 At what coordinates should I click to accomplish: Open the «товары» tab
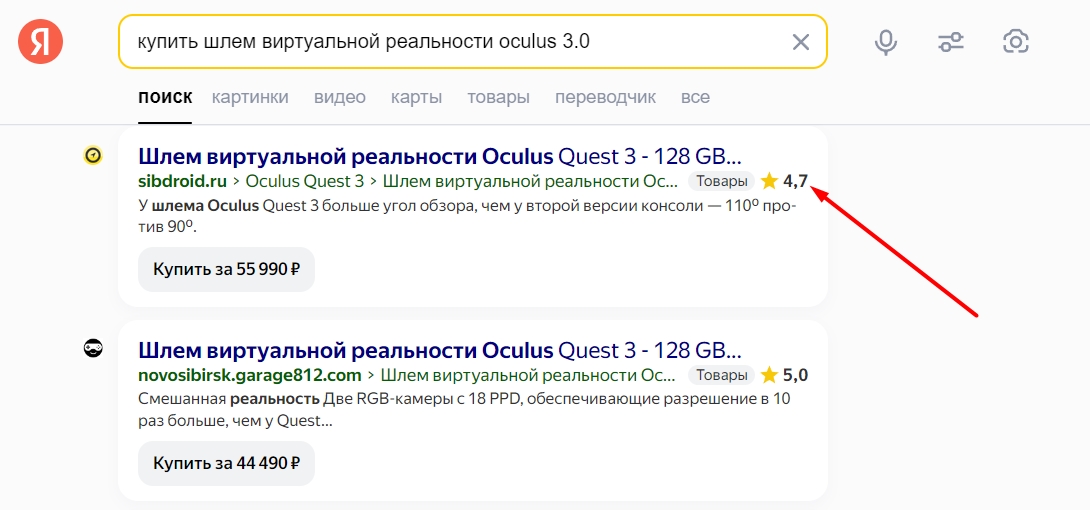click(x=498, y=97)
